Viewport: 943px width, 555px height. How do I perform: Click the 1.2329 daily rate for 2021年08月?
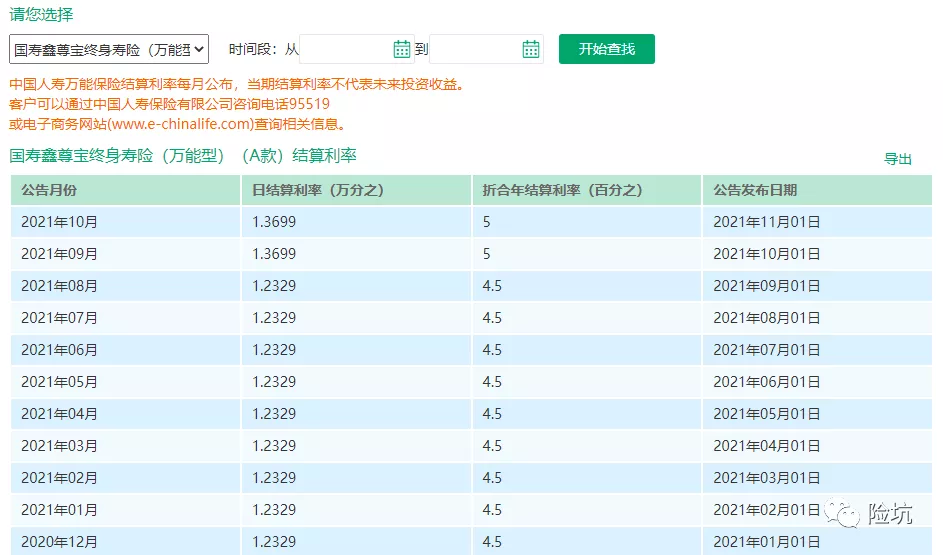(356, 286)
